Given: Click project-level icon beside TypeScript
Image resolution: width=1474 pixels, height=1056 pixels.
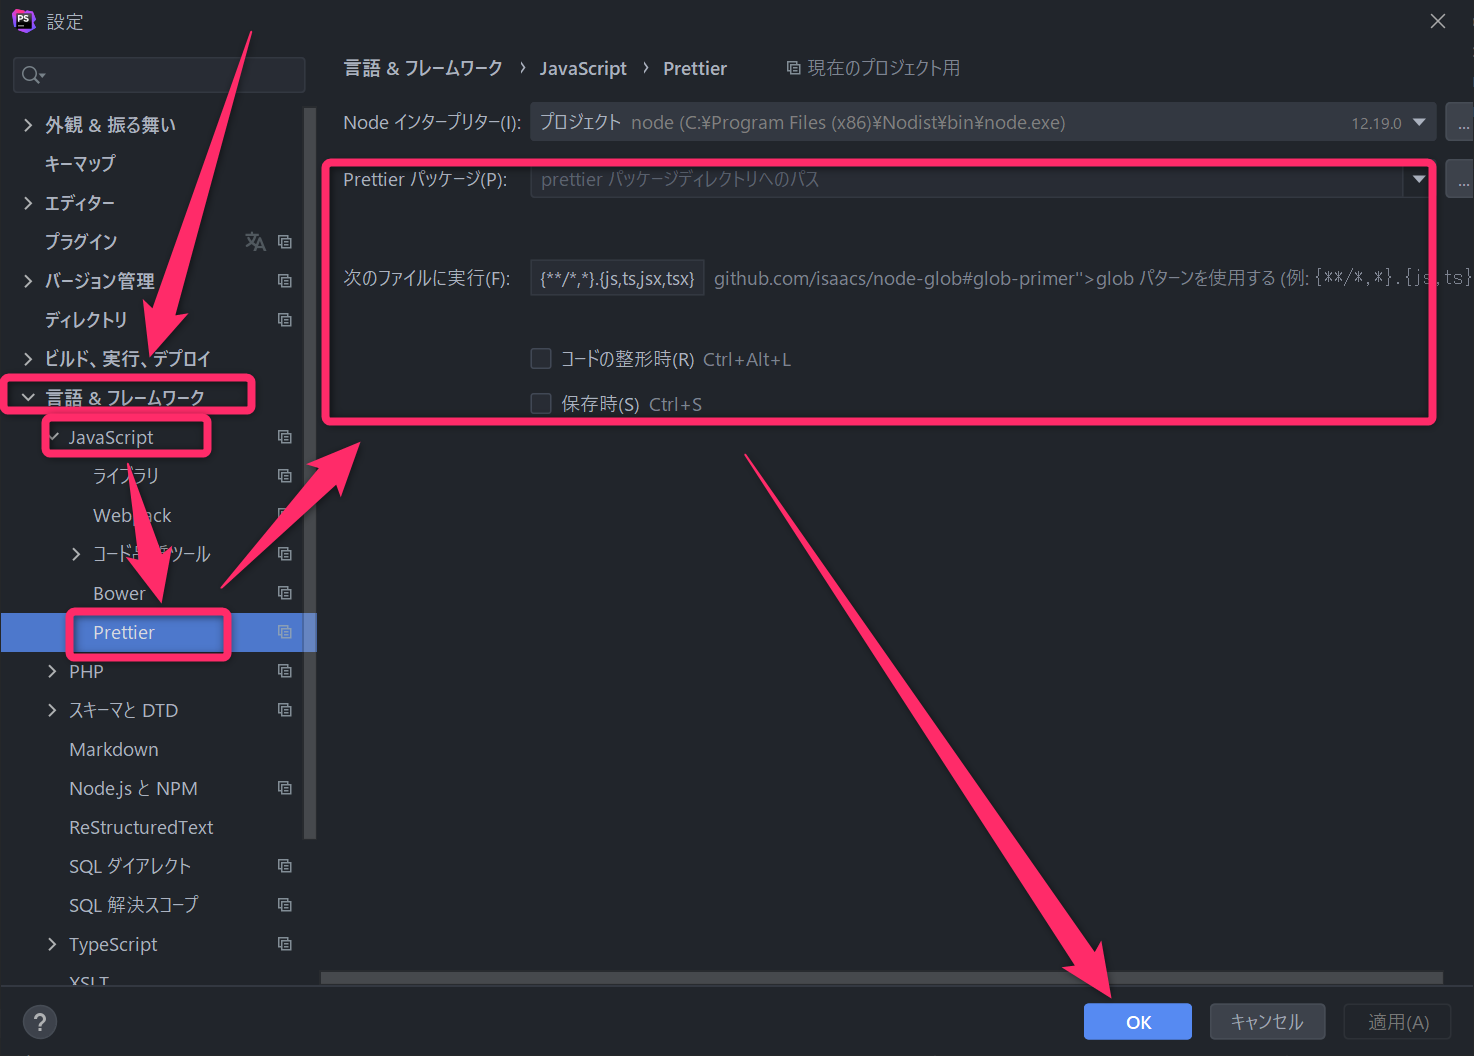Looking at the screenshot, I should tap(285, 944).
